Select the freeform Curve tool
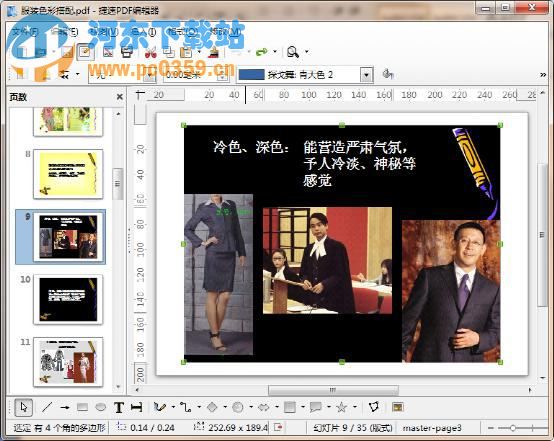 pos(160,407)
